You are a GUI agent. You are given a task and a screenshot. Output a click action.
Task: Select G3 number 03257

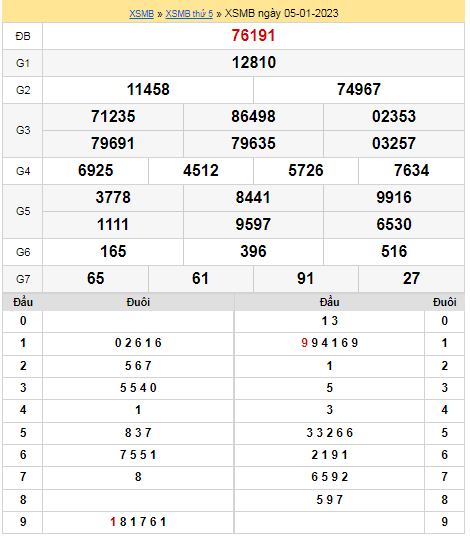coord(394,143)
